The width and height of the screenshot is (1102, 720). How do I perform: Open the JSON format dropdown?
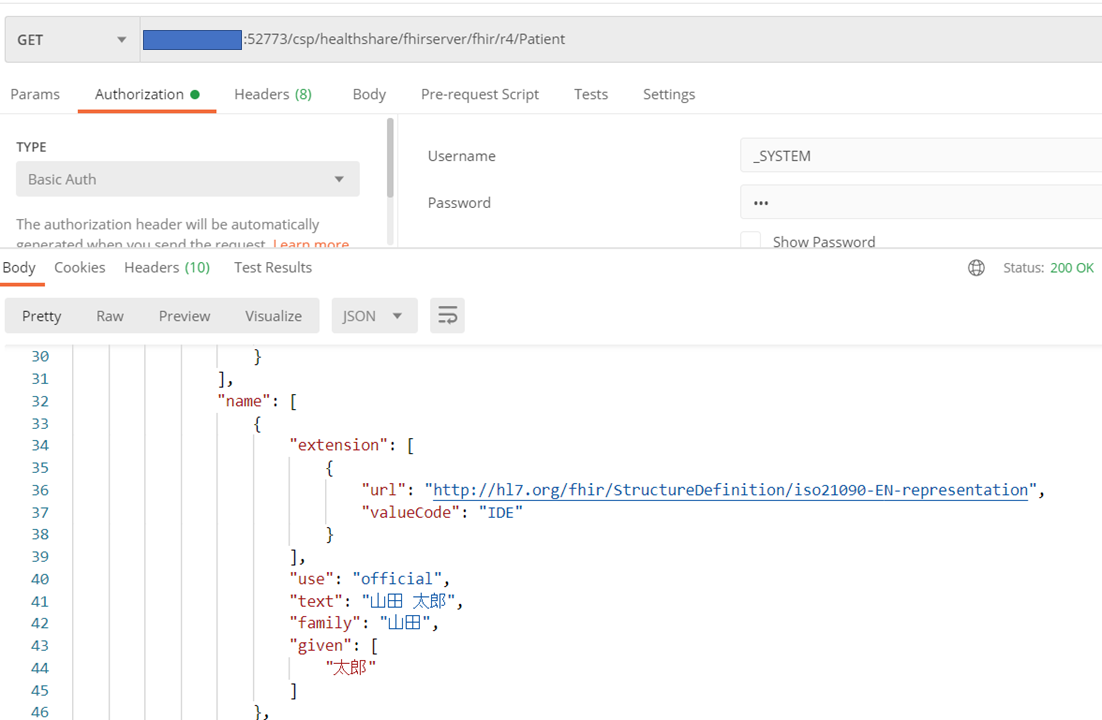(374, 316)
